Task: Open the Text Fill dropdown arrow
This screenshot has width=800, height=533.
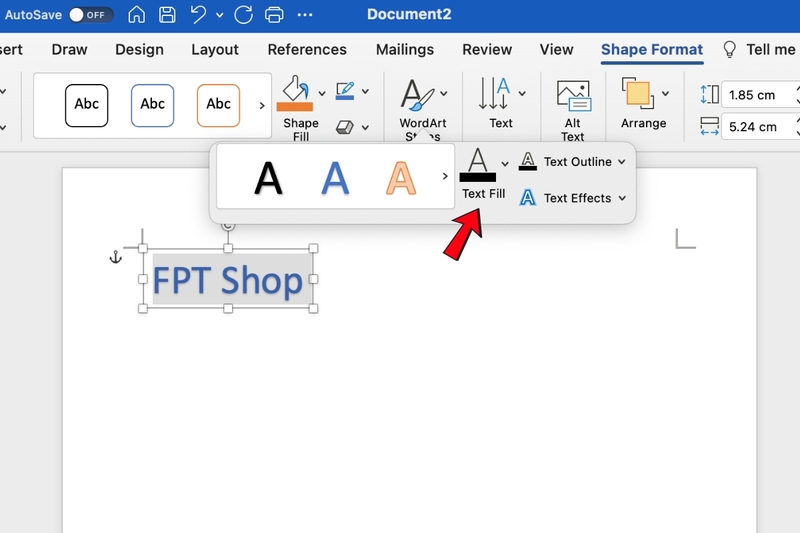Action: tap(505, 164)
